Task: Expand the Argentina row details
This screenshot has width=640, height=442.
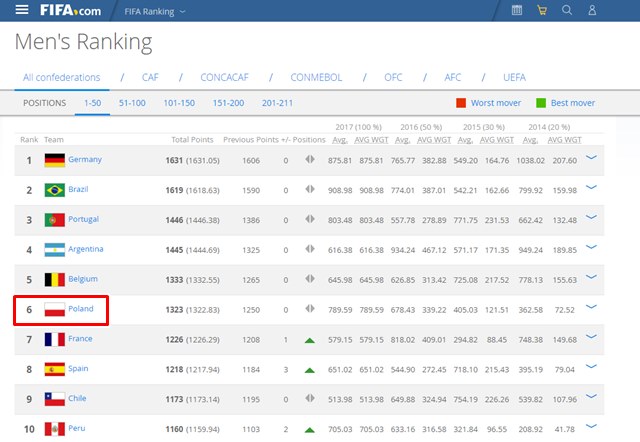Action: (x=591, y=247)
